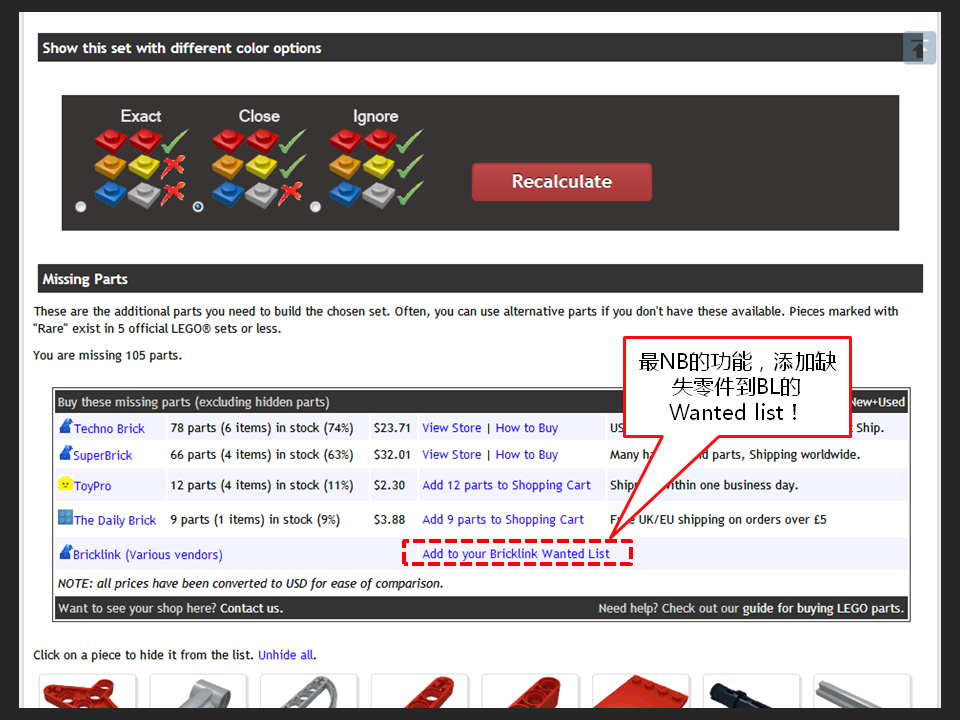Screen dimensions: 960x720
Task: Click View Store for SuperBrick
Action: tap(451, 455)
